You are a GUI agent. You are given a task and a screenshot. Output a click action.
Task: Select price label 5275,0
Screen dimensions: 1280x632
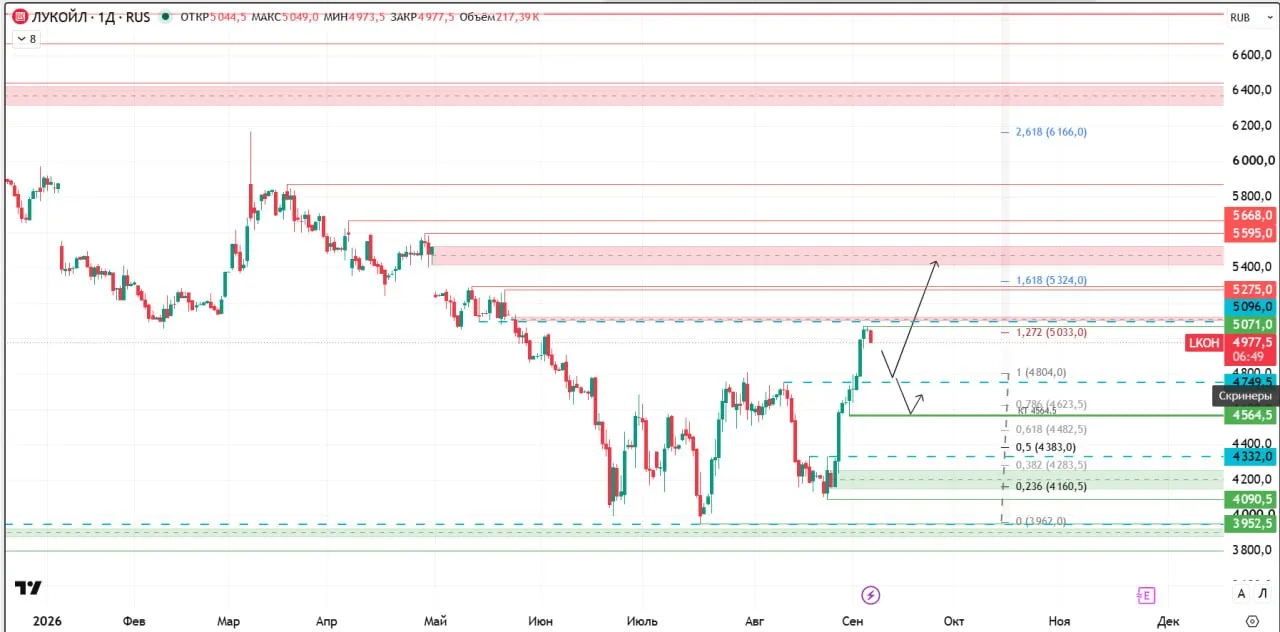1252,289
